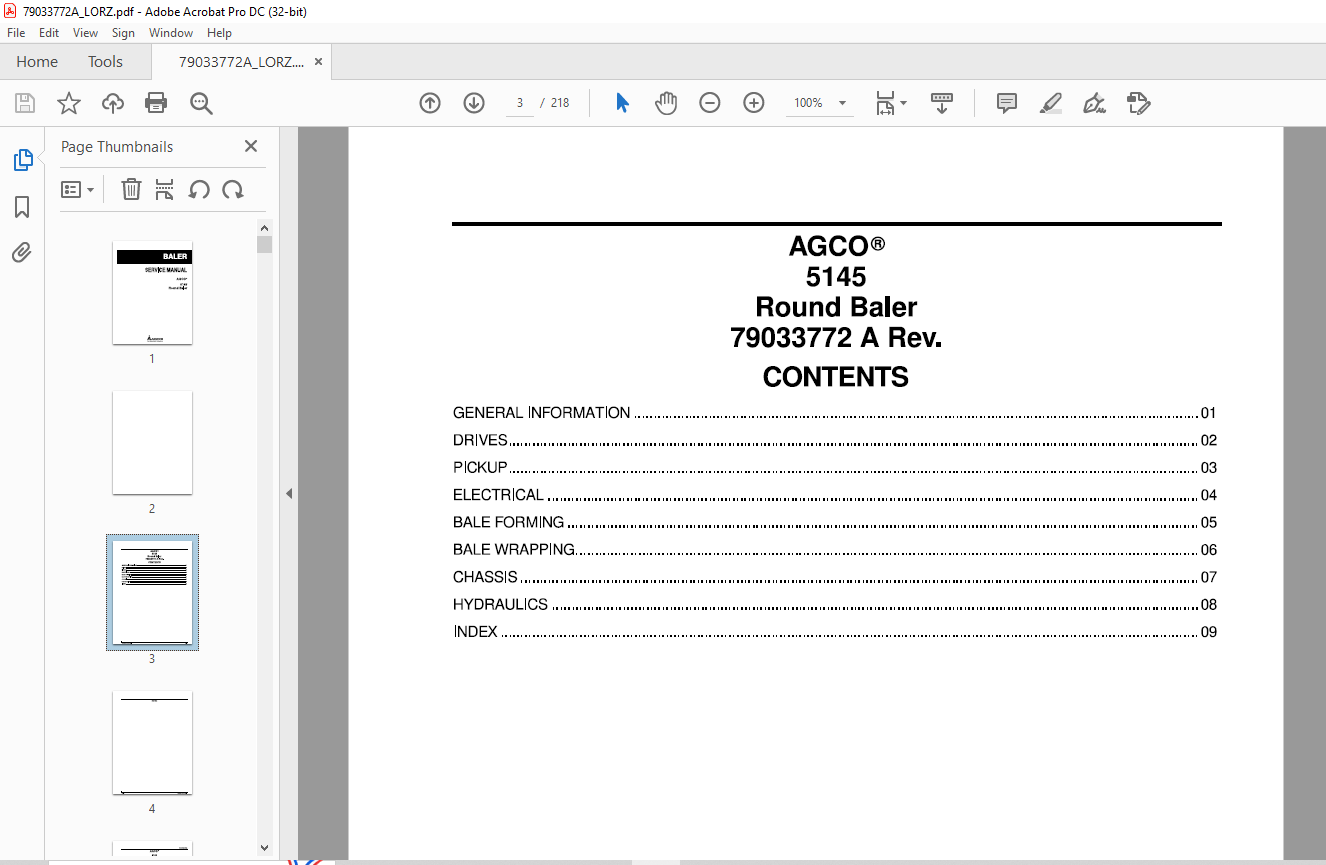Rotate pages clockwise
Viewport: 1326px width, 865px height.
pos(233,189)
